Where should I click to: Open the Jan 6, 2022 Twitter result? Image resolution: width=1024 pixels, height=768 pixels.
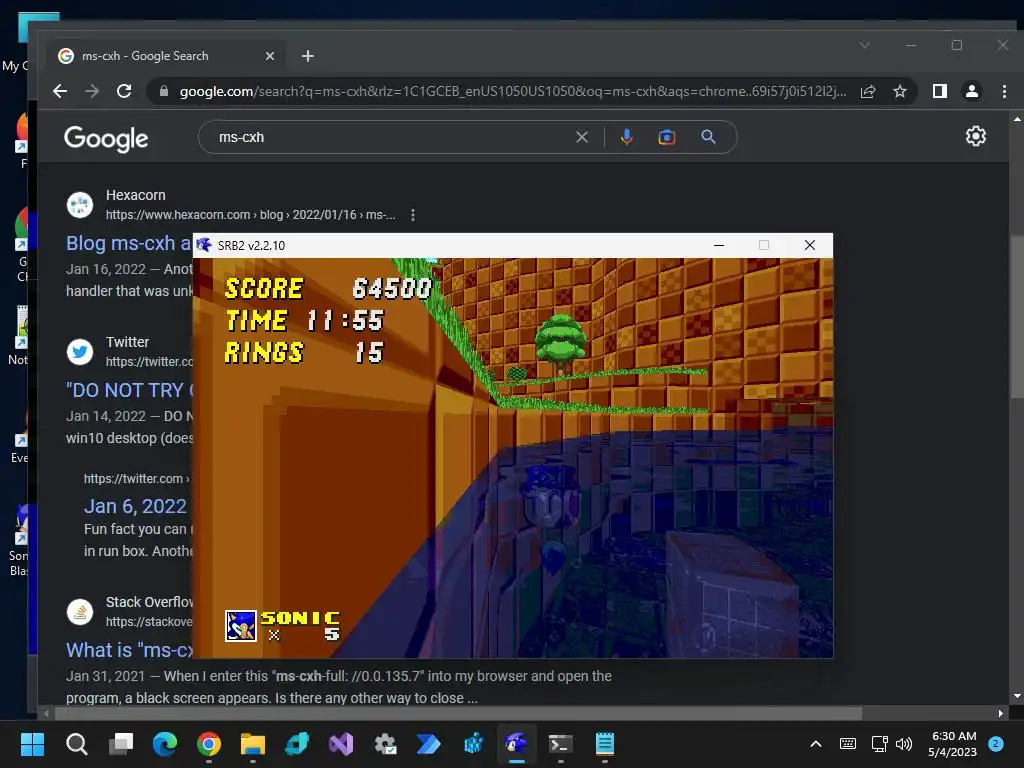tap(135, 507)
